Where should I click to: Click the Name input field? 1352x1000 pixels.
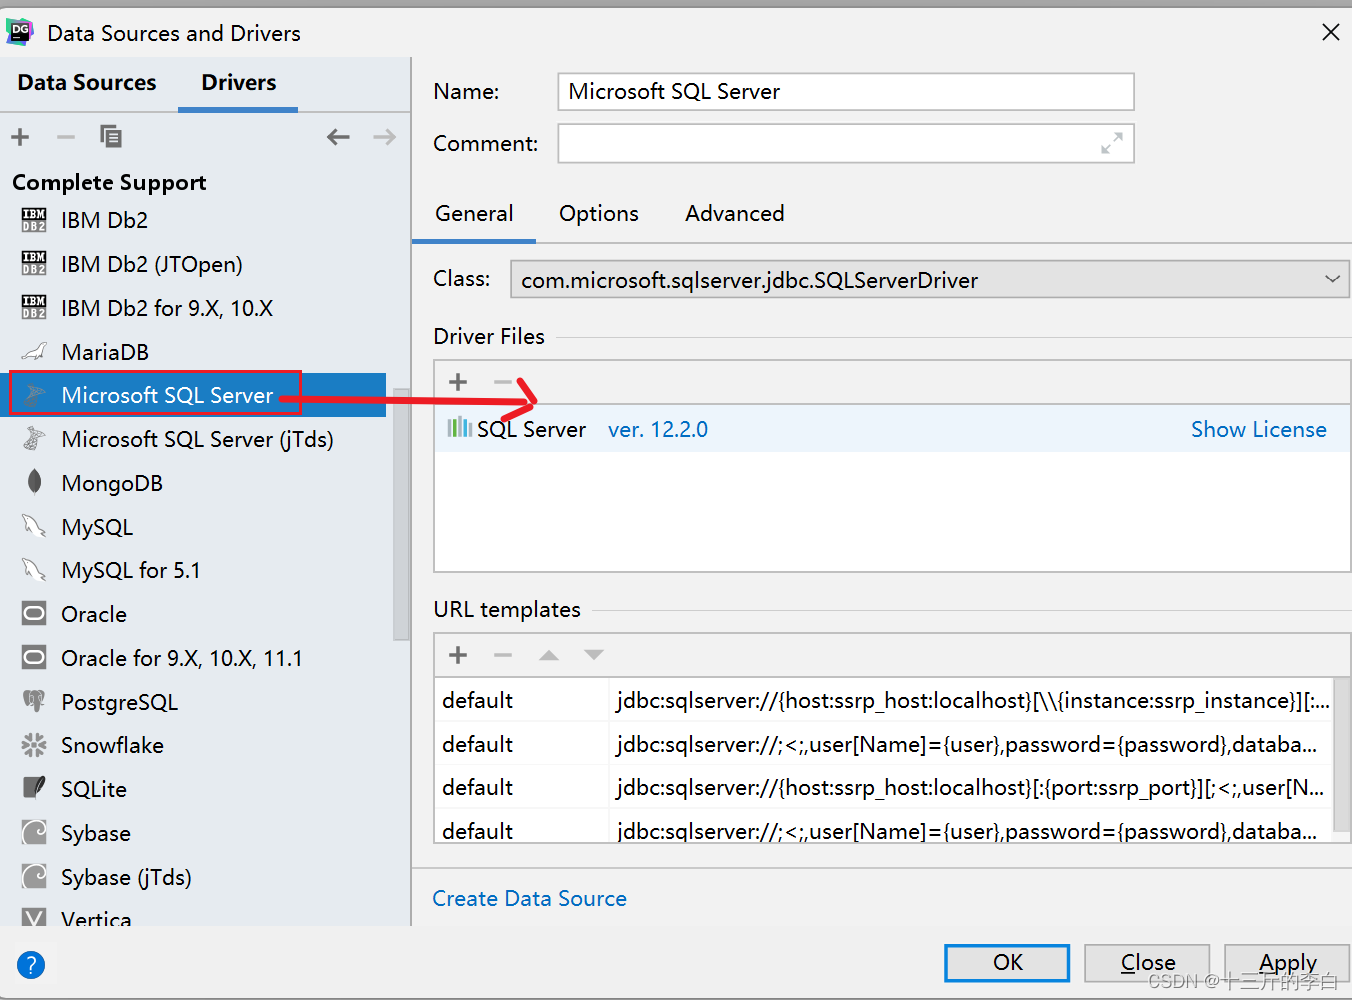[846, 92]
